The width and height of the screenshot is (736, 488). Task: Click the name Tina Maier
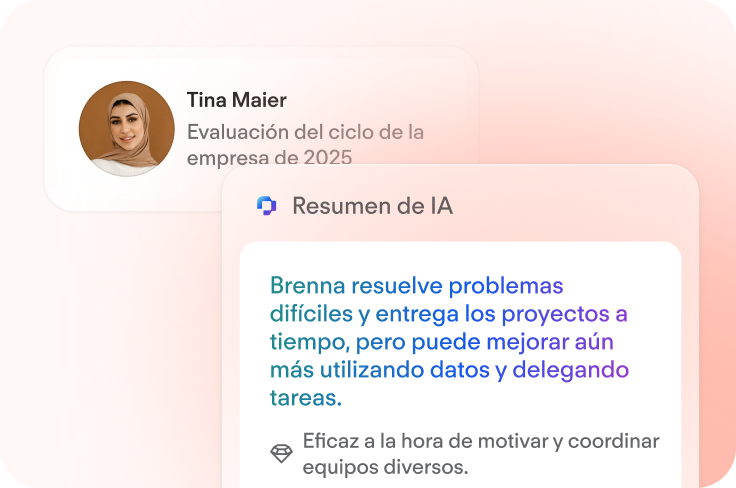(237, 100)
